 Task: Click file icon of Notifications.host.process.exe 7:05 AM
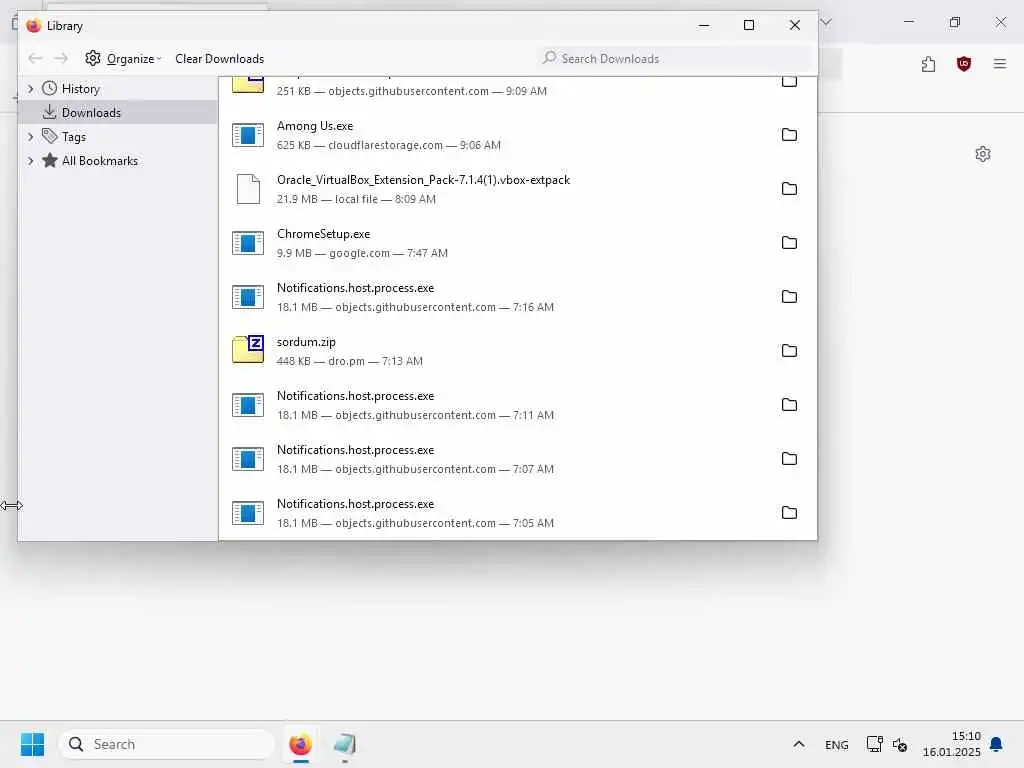click(248, 513)
